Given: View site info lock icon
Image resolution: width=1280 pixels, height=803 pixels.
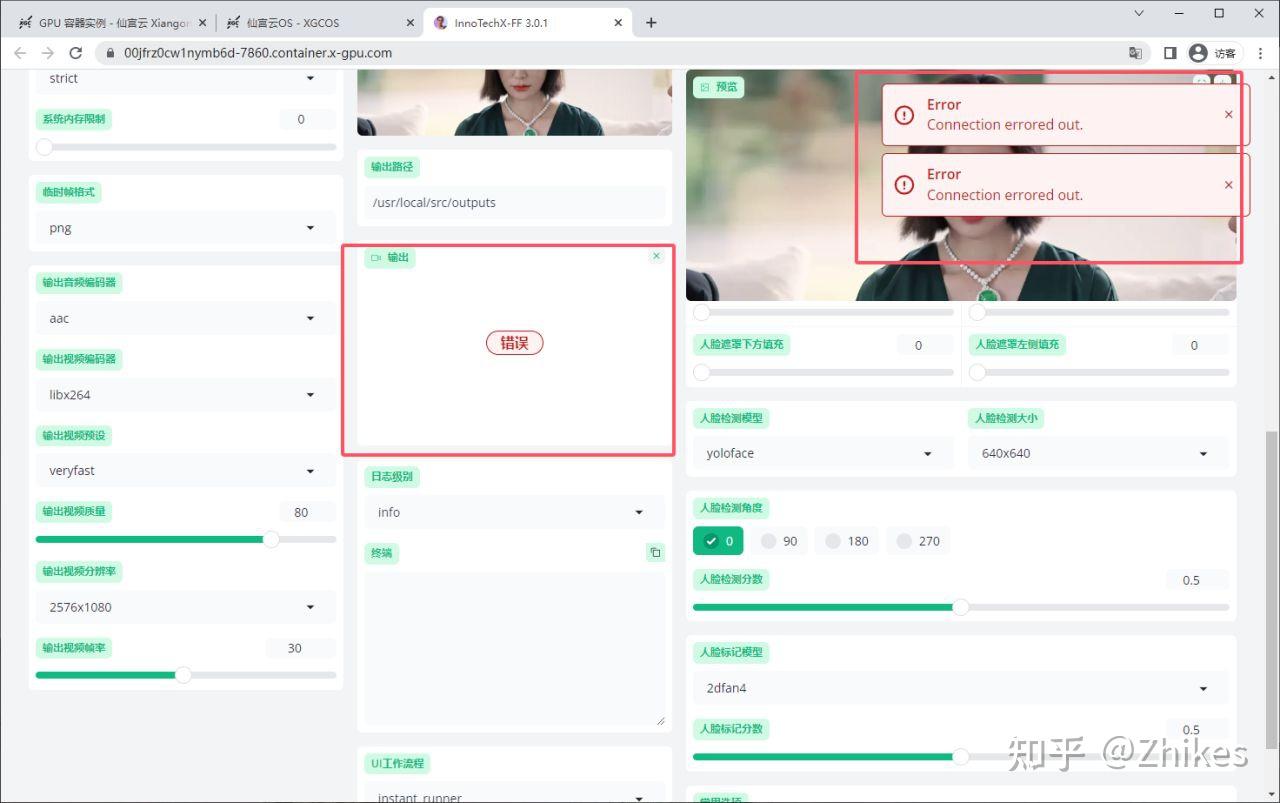Looking at the screenshot, I should (110, 53).
